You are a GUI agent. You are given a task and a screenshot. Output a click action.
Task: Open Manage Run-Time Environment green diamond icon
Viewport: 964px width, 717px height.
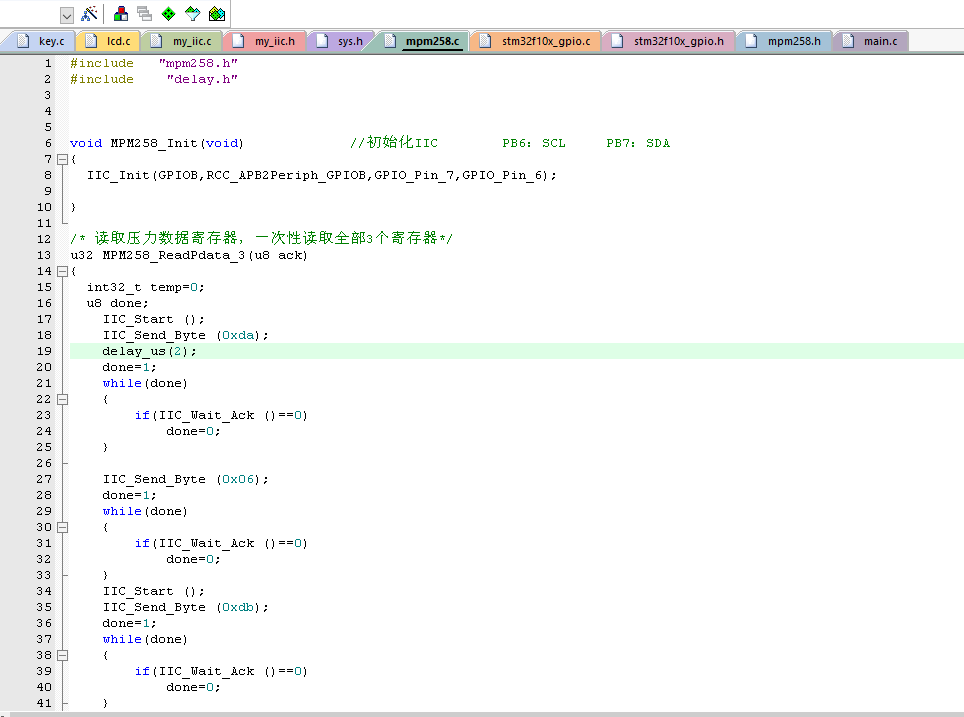(168, 14)
